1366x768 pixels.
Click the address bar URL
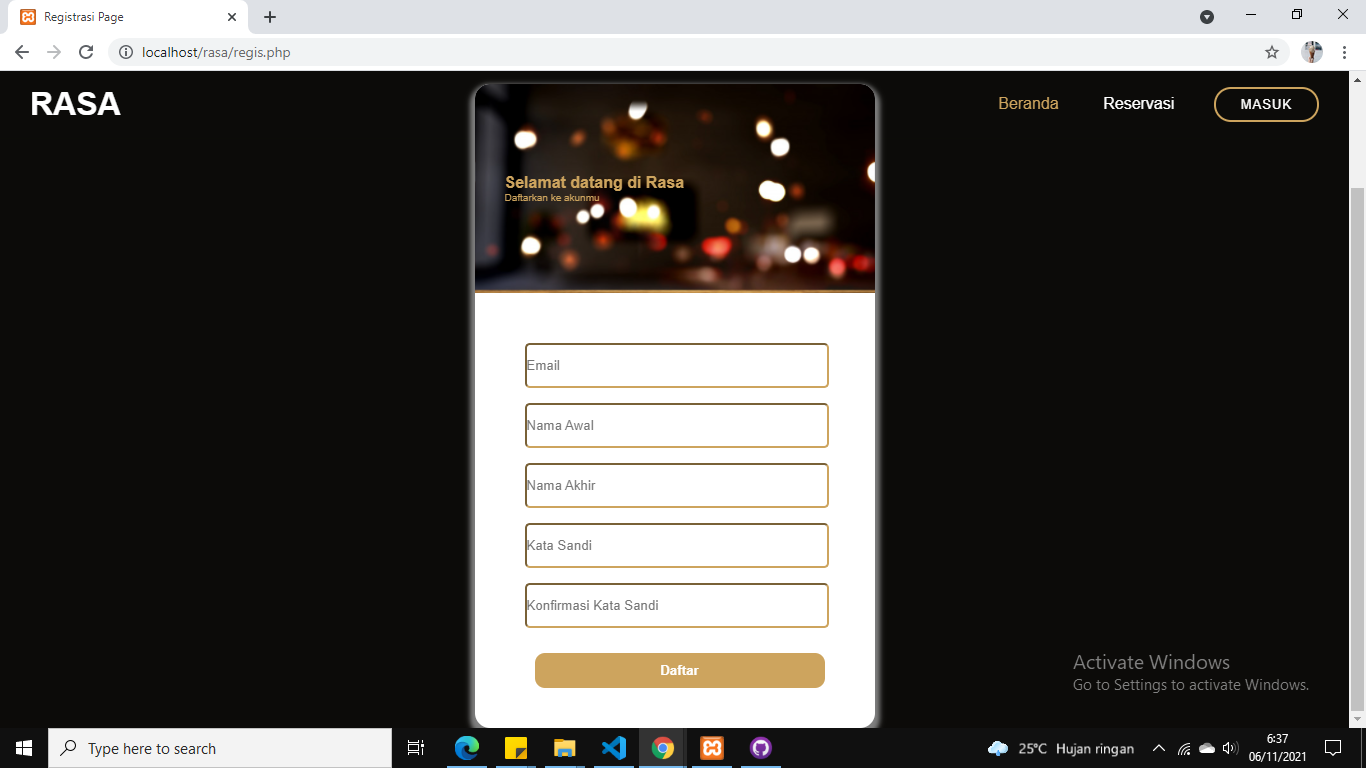pos(216,52)
